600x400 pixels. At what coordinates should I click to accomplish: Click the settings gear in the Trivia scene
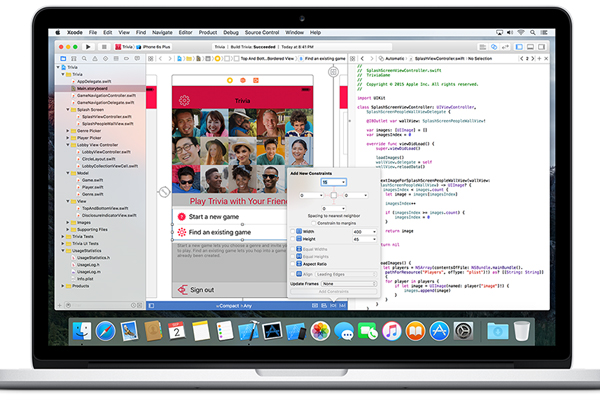pos(184,100)
